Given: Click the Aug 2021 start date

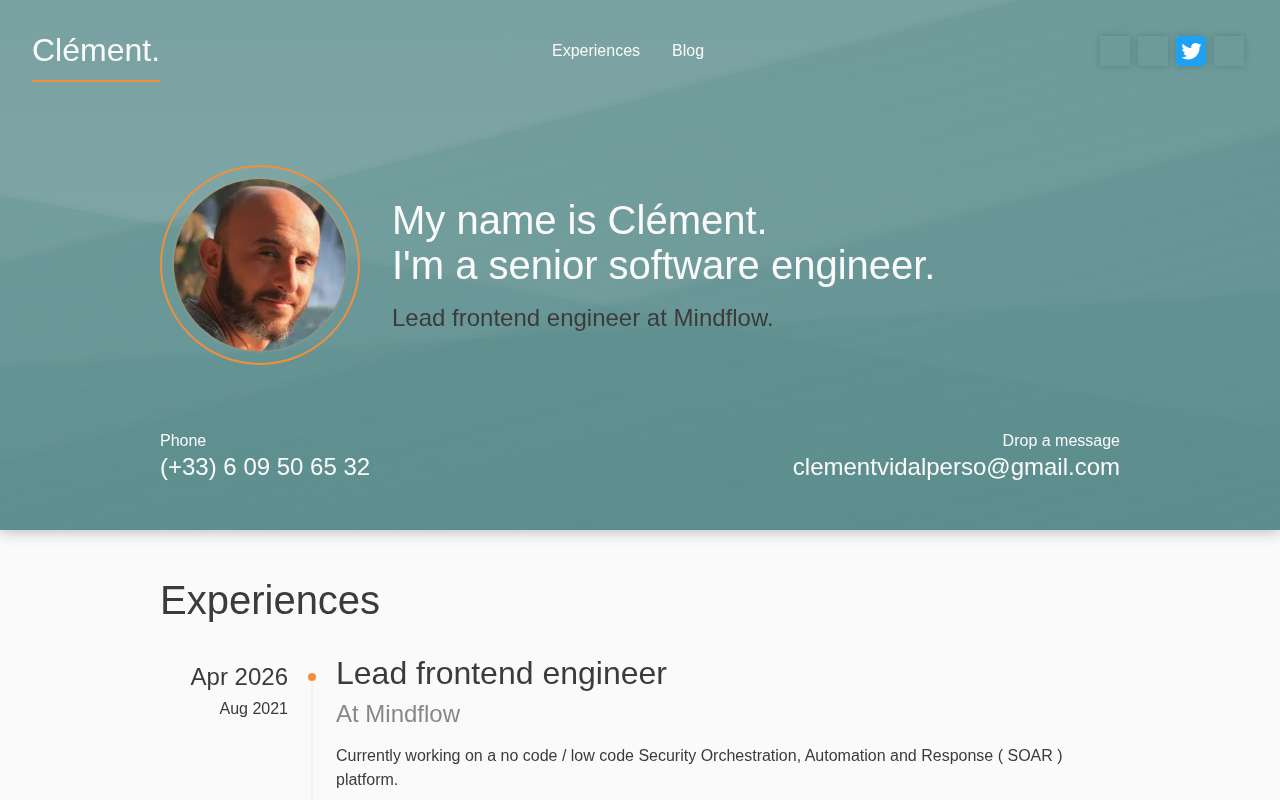Looking at the screenshot, I should 254,709.
